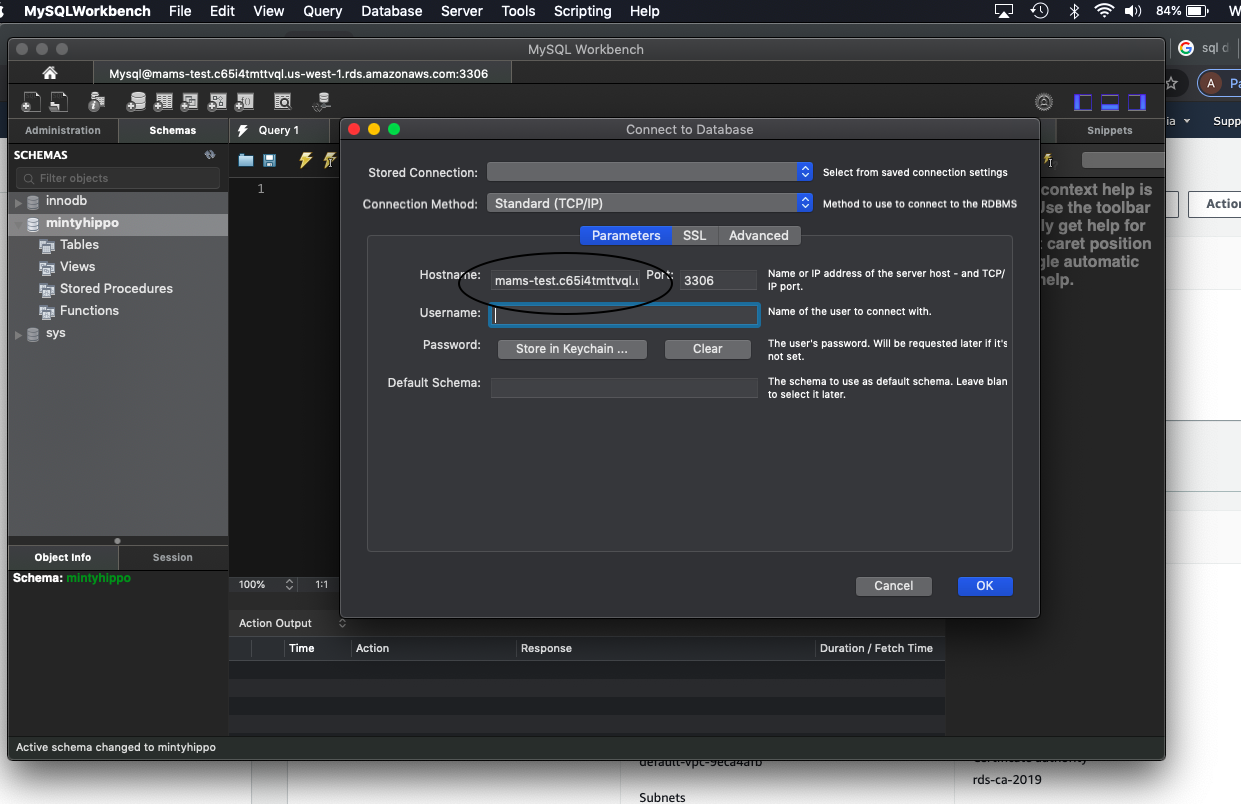1241x804 pixels.
Task: Open Action Output type dropdown
Action: pos(291,623)
